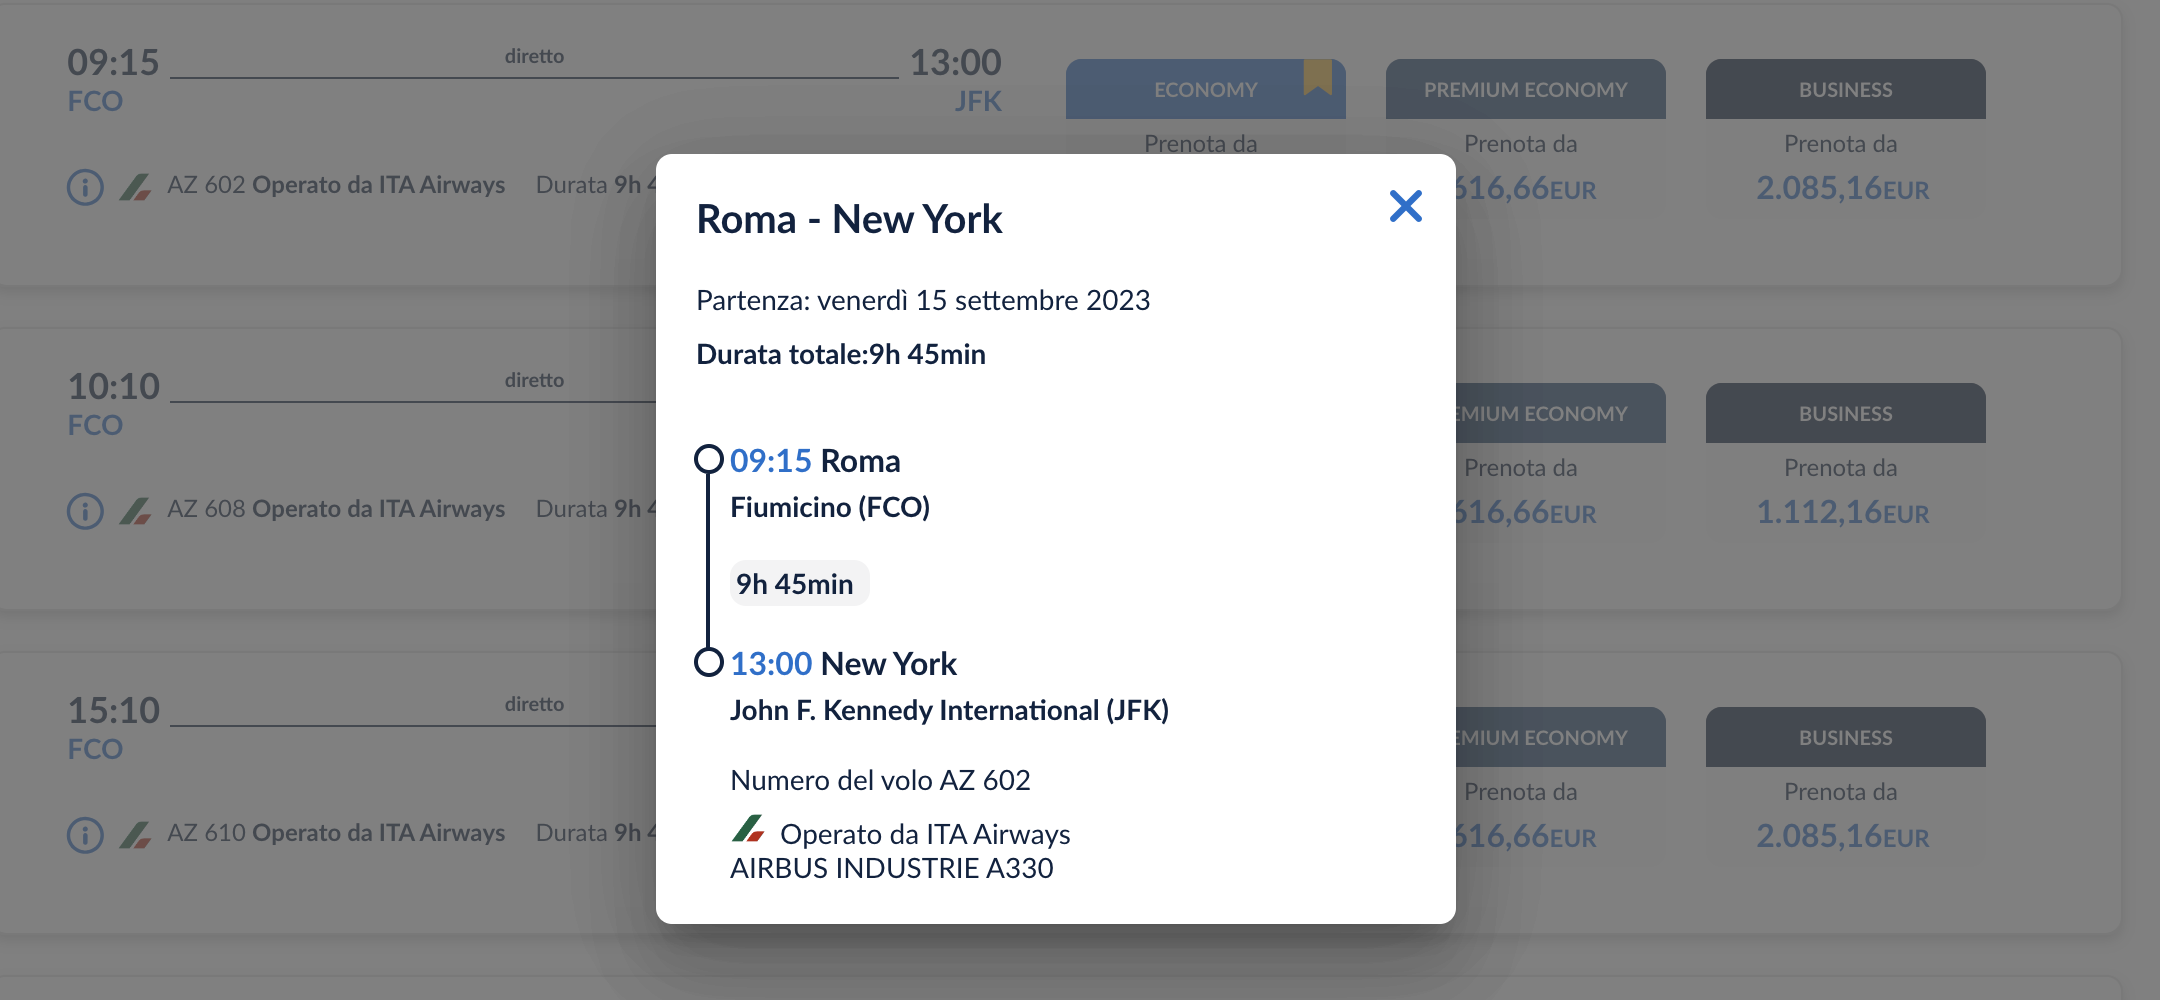This screenshot has height=1000, width=2160.
Task: Click departure time 10:10 in flight list
Action: point(113,386)
